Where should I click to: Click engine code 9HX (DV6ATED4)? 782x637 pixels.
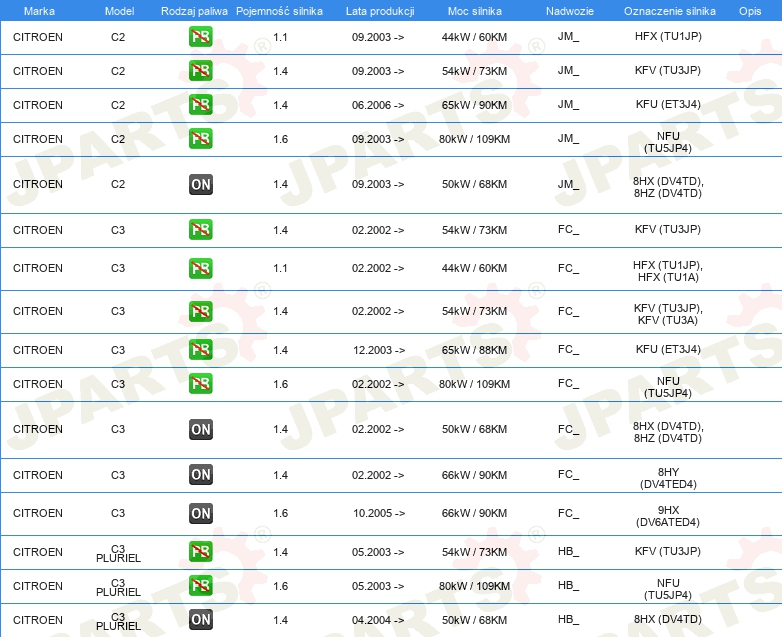point(668,516)
